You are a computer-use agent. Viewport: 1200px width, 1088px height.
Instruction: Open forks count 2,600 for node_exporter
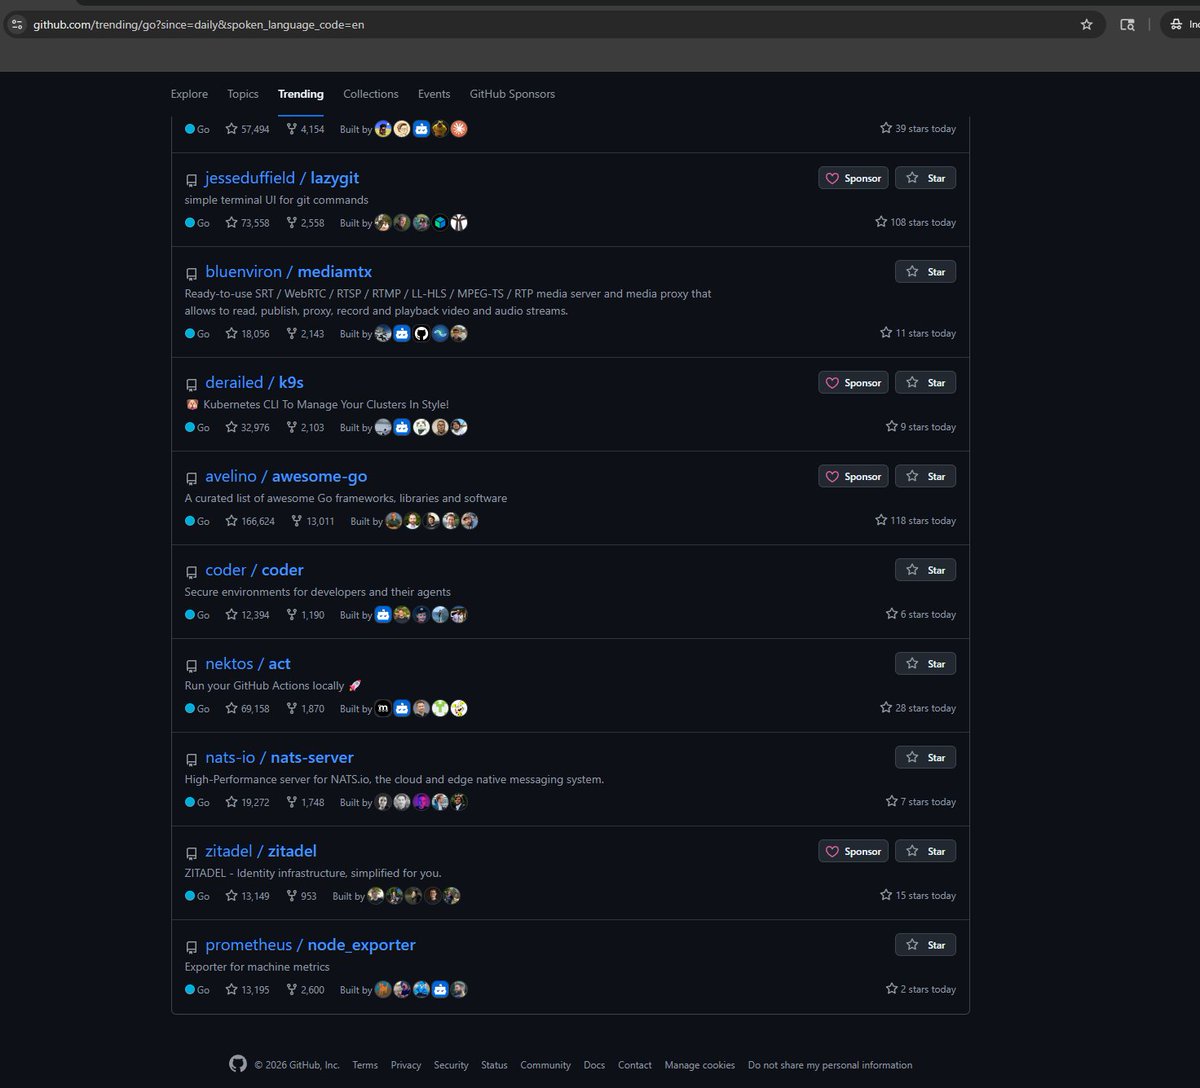tap(305, 990)
